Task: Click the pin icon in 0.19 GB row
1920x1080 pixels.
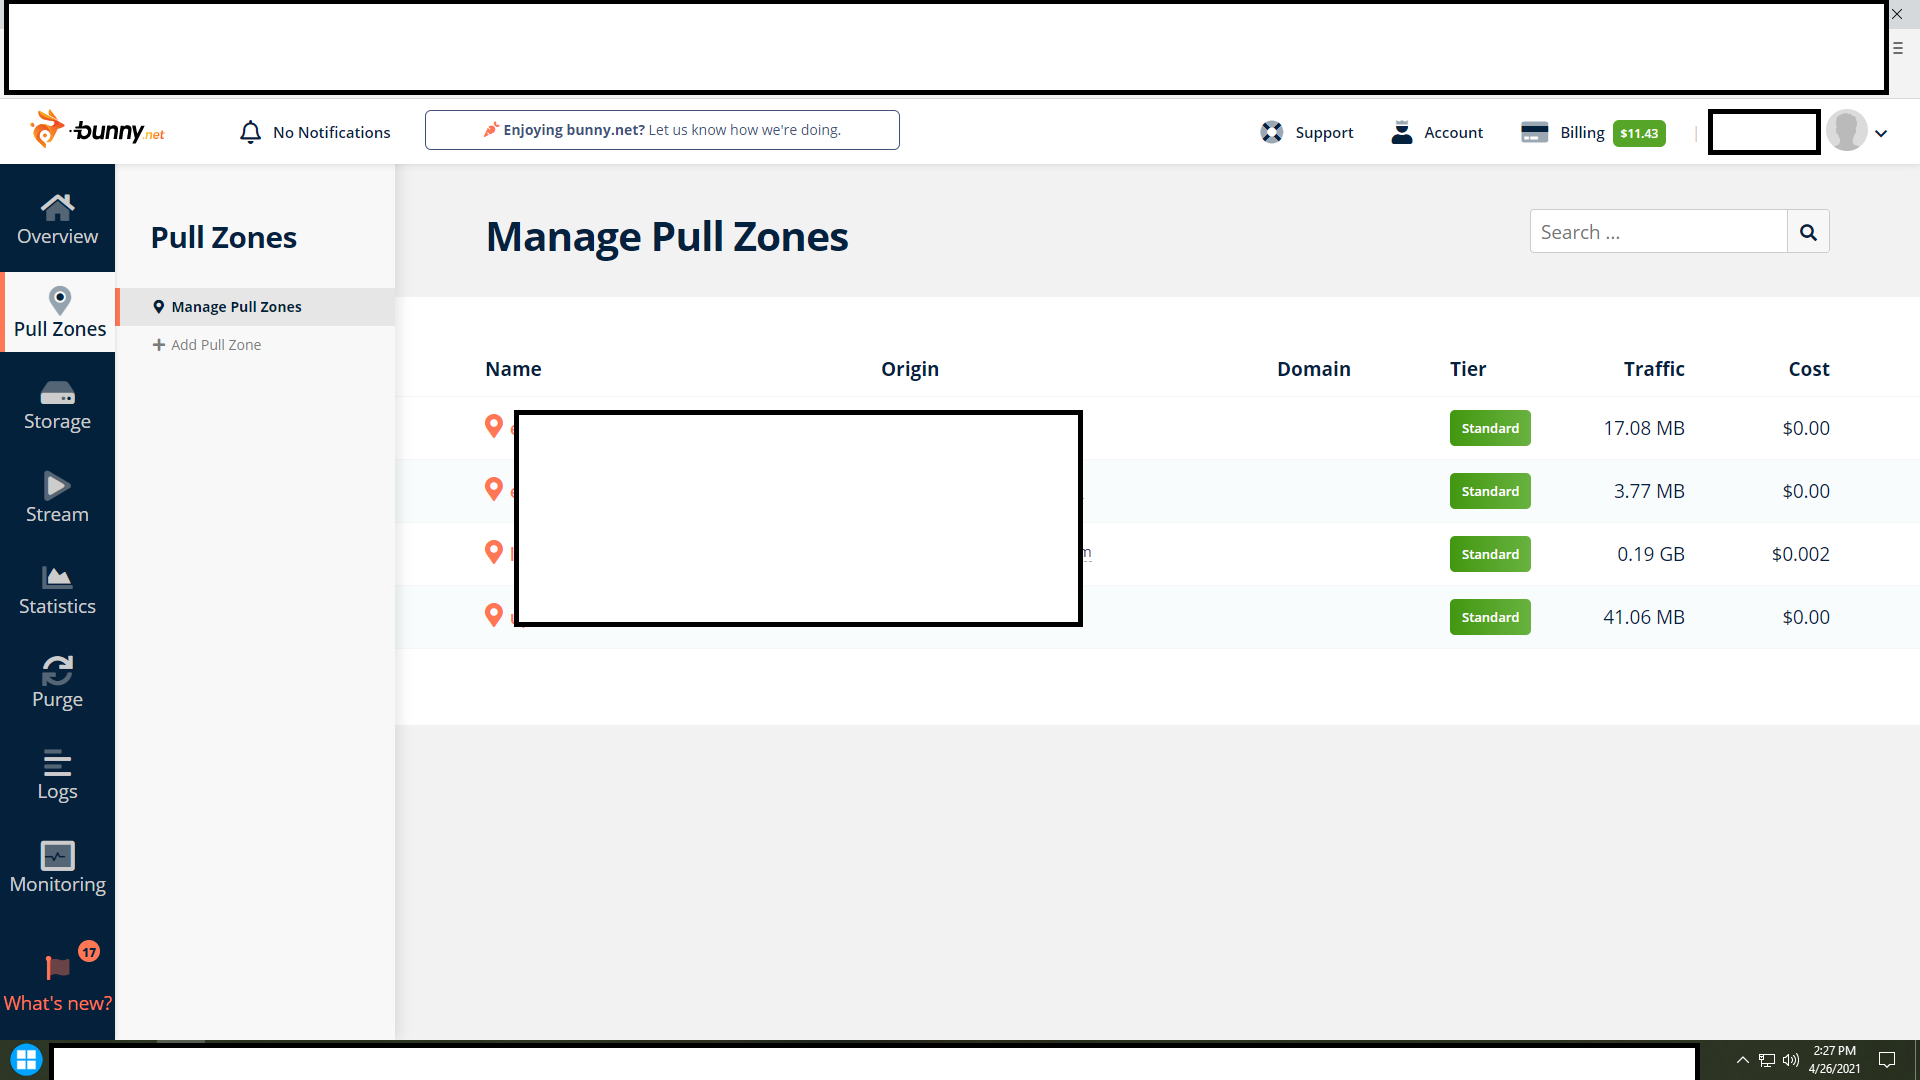Action: click(x=493, y=552)
